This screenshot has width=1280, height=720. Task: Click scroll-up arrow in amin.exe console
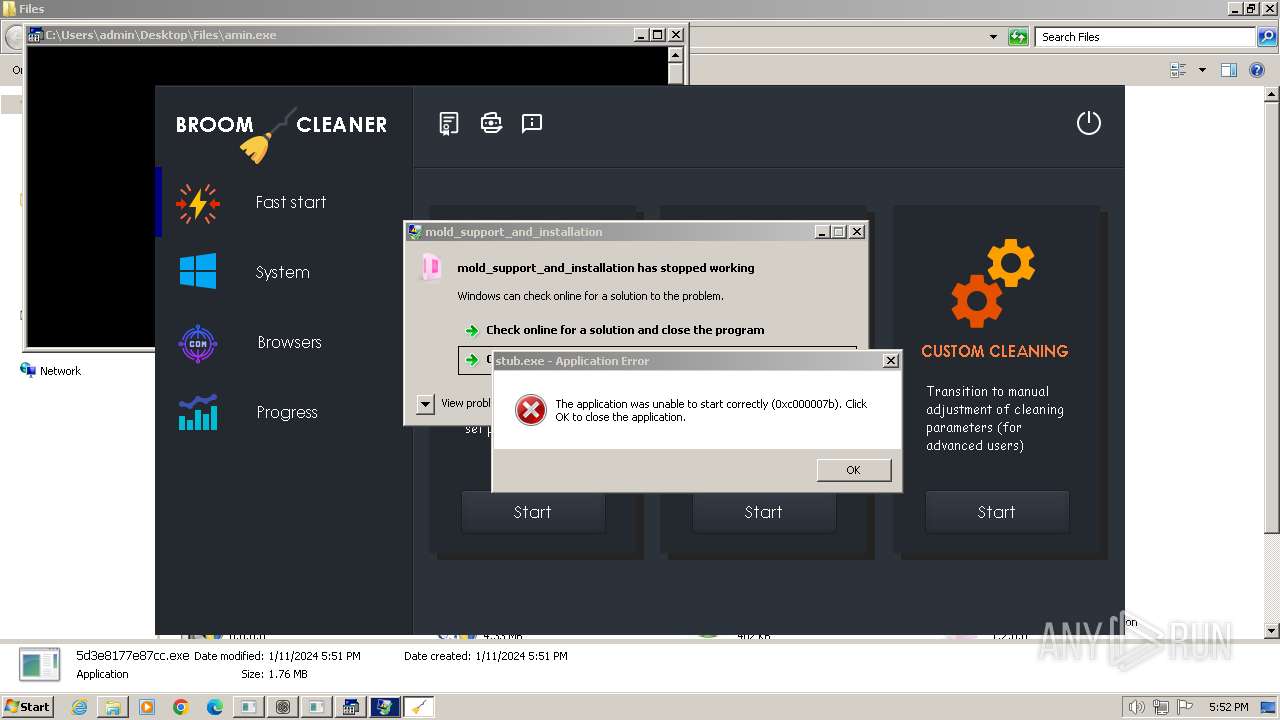pyautogui.click(x=676, y=54)
